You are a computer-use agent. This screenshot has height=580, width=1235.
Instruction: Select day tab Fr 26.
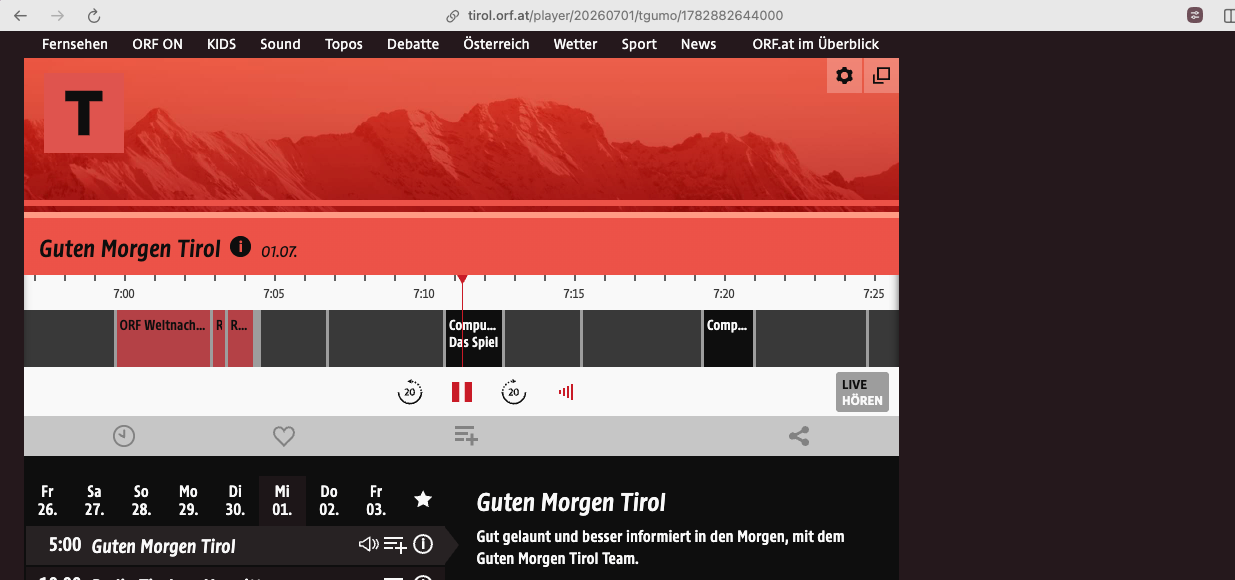47,499
